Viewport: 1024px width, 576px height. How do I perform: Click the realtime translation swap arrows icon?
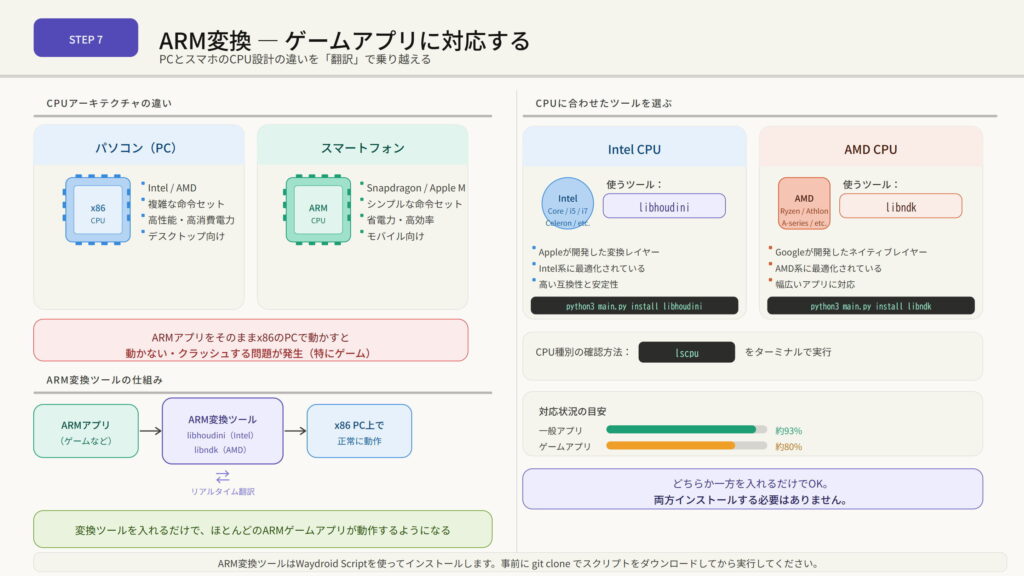(x=222, y=477)
